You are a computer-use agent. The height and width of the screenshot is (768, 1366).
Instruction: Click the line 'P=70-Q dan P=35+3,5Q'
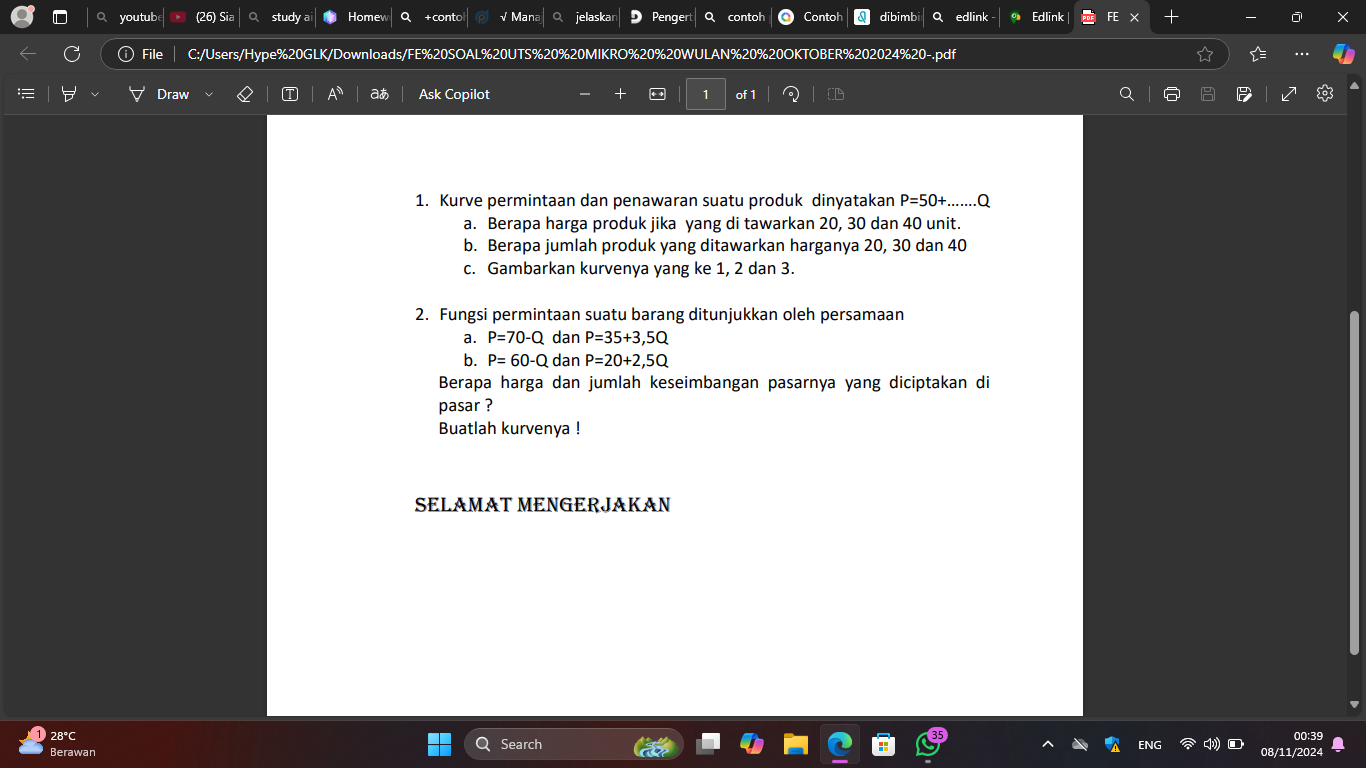click(577, 337)
